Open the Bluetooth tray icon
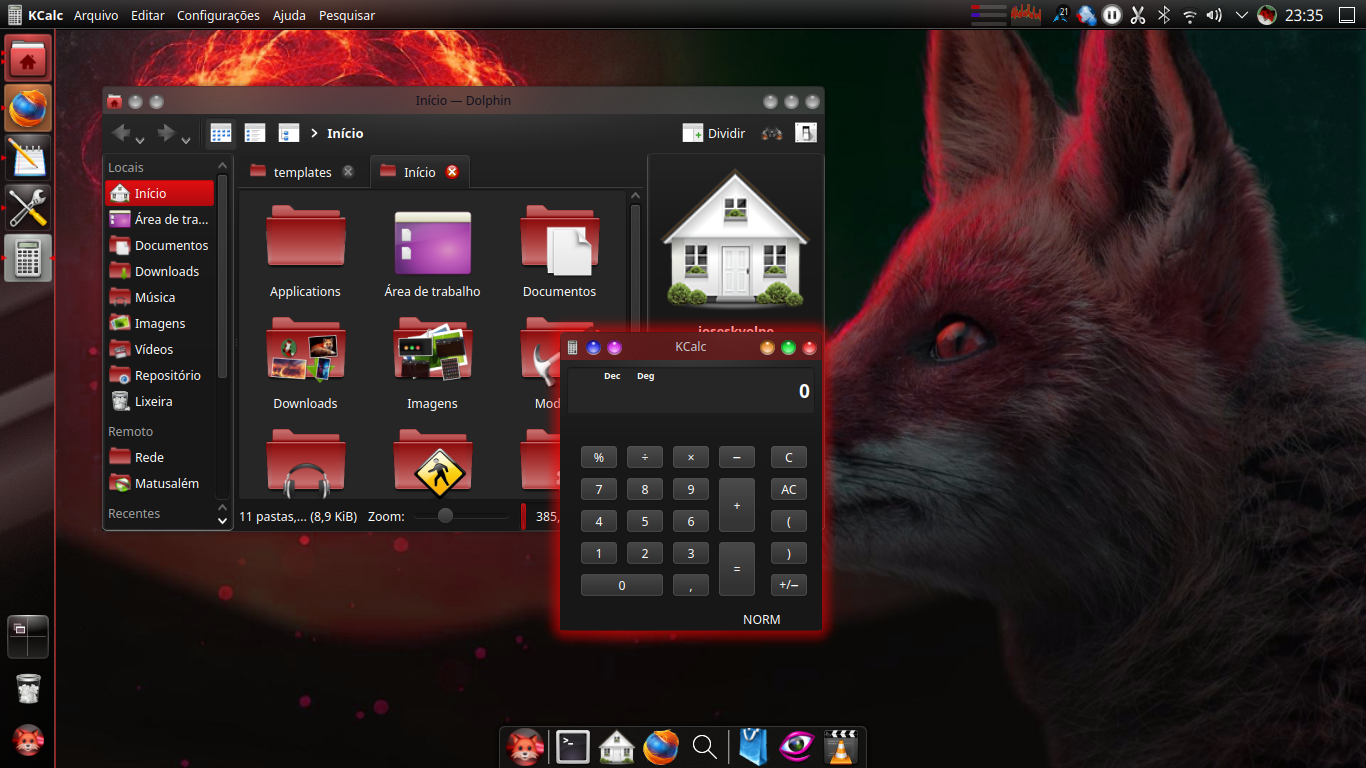The image size is (1366, 768). coord(1164,15)
